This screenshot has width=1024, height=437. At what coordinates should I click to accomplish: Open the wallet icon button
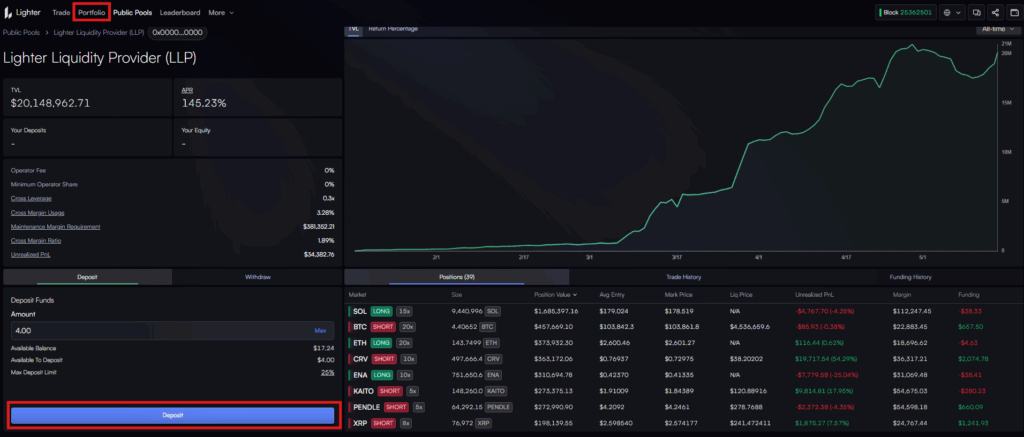pyautogui.click(x=1014, y=12)
